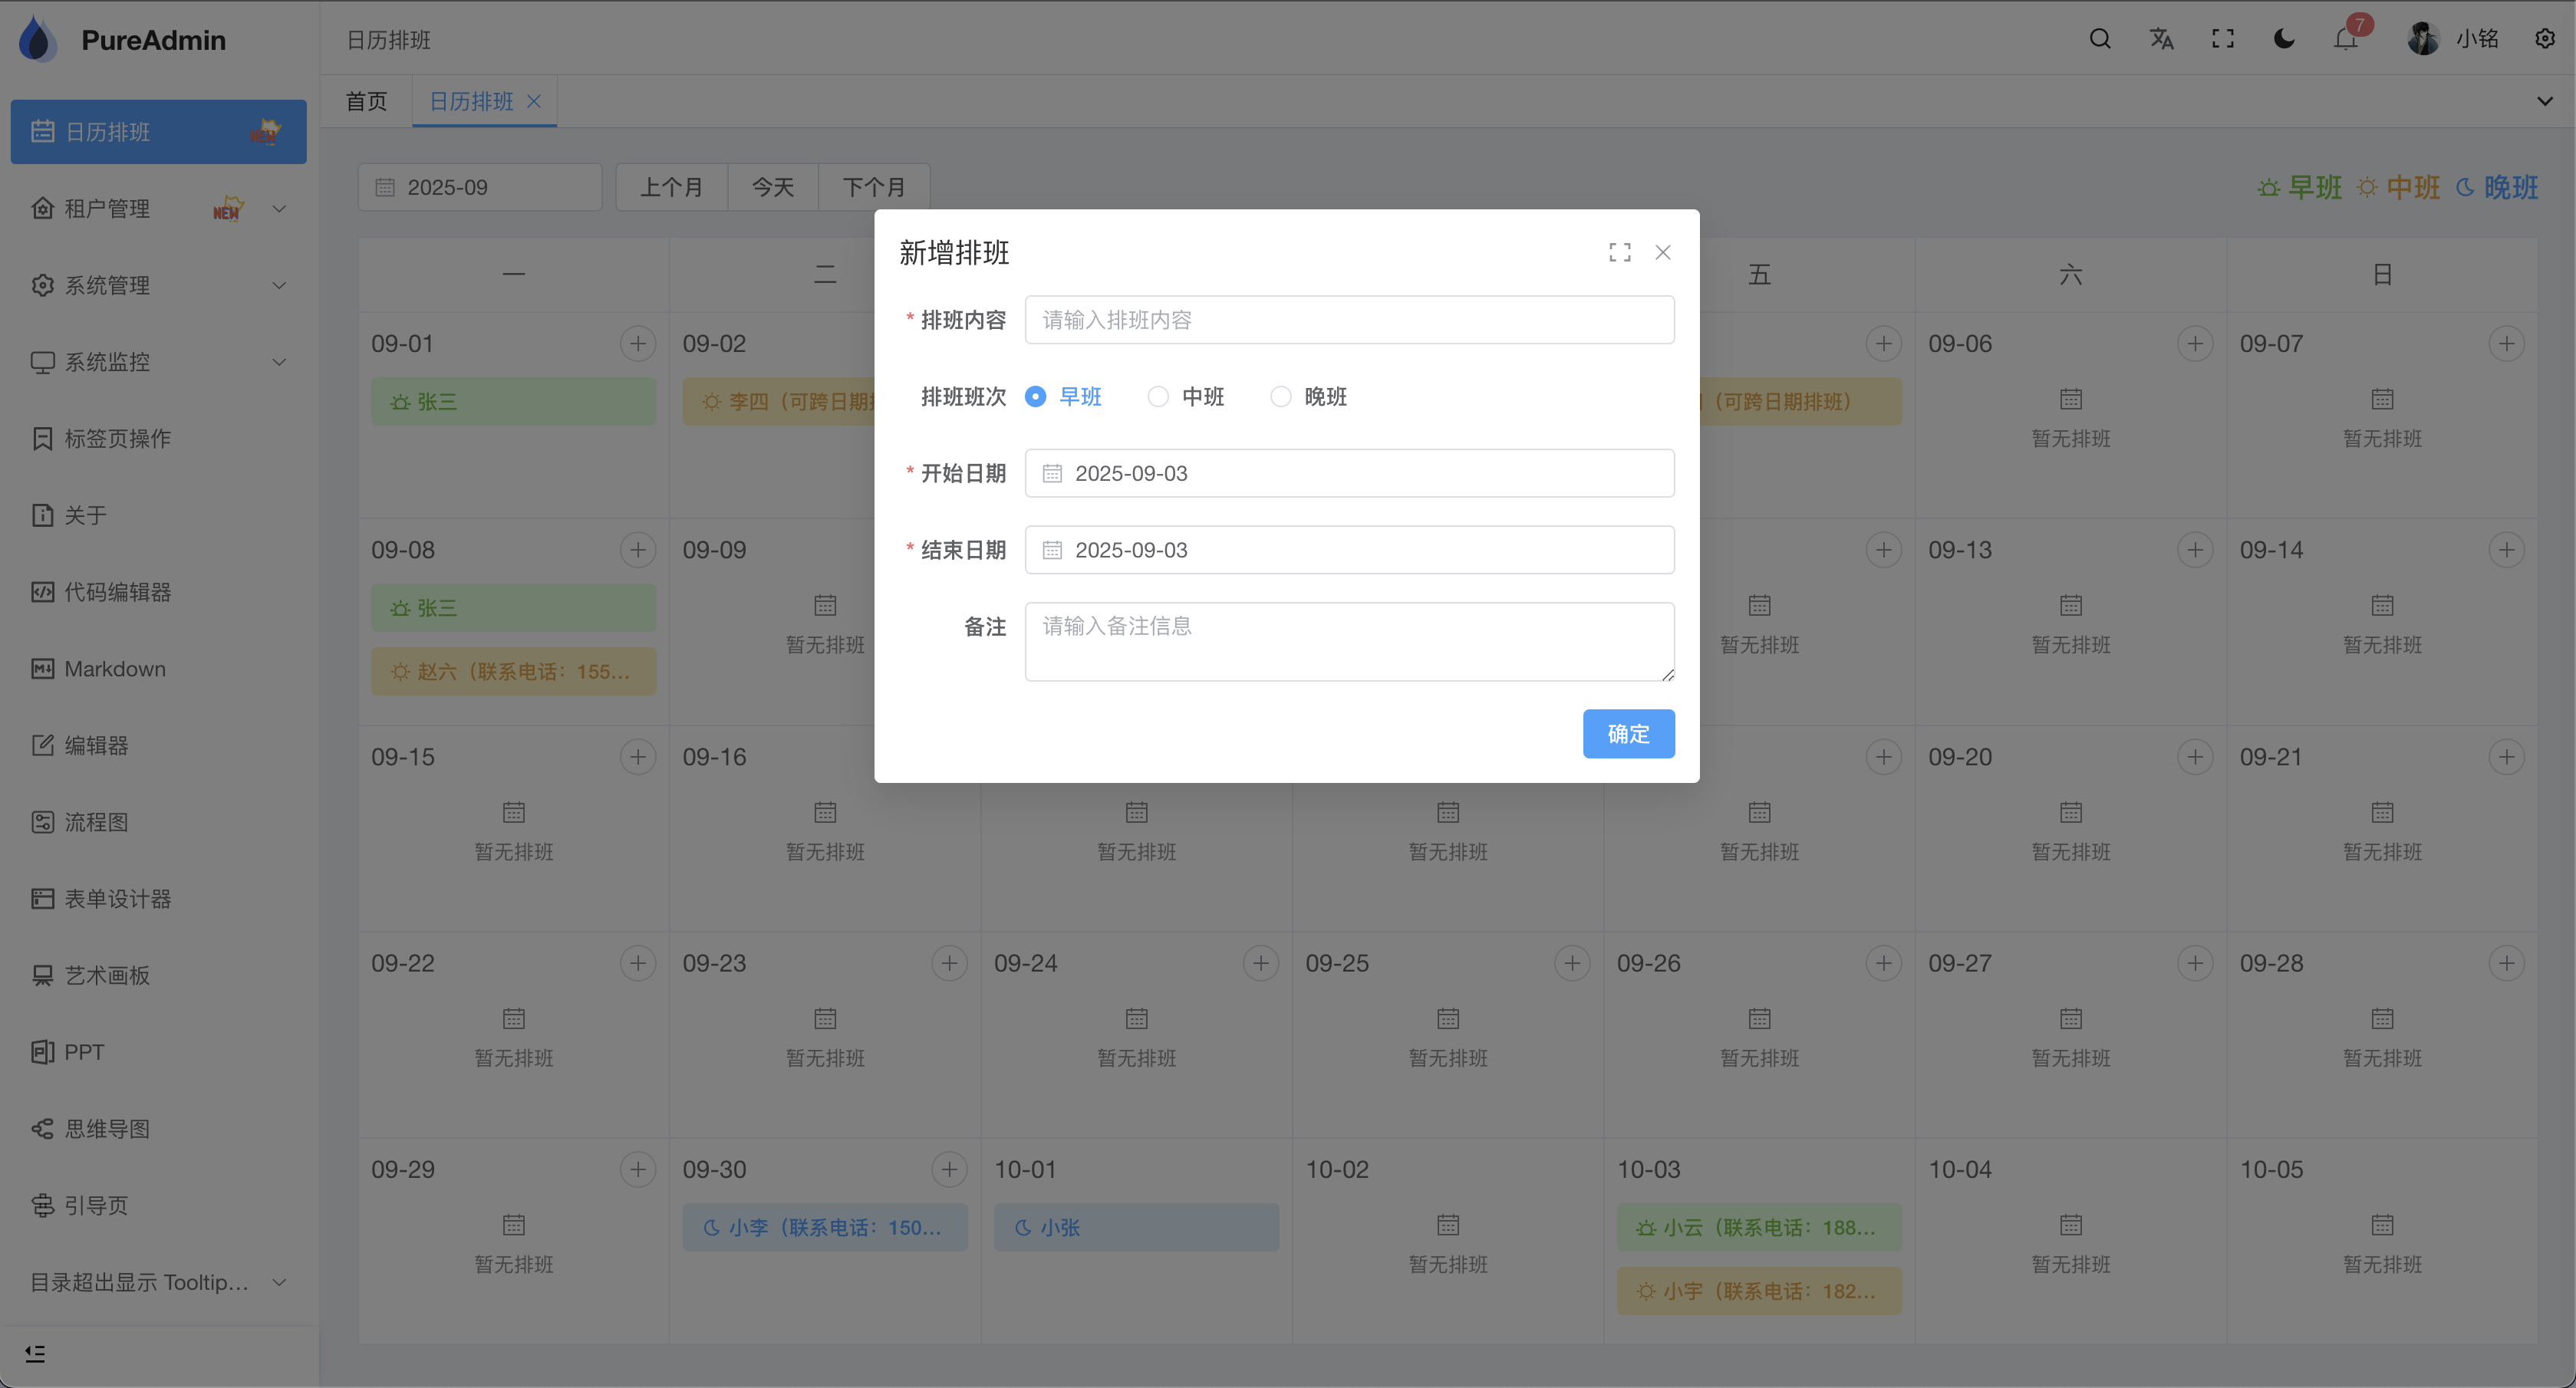This screenshot has height=1388, width=2576.
Task: Enable dark mode with the moon icon
Action: pyautogui.click(x=2284, y=39)
